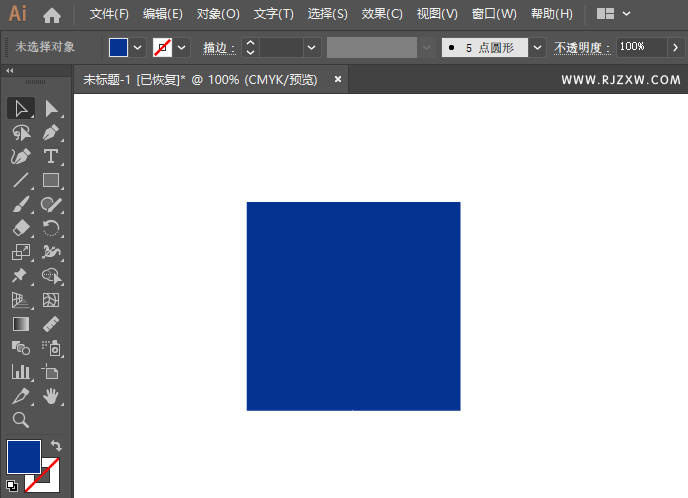Image resolution: width=688 pixels, height=498 pixels.
Task: Open the 5 点圆形 brush dropdown
Action: coord(538,47)
